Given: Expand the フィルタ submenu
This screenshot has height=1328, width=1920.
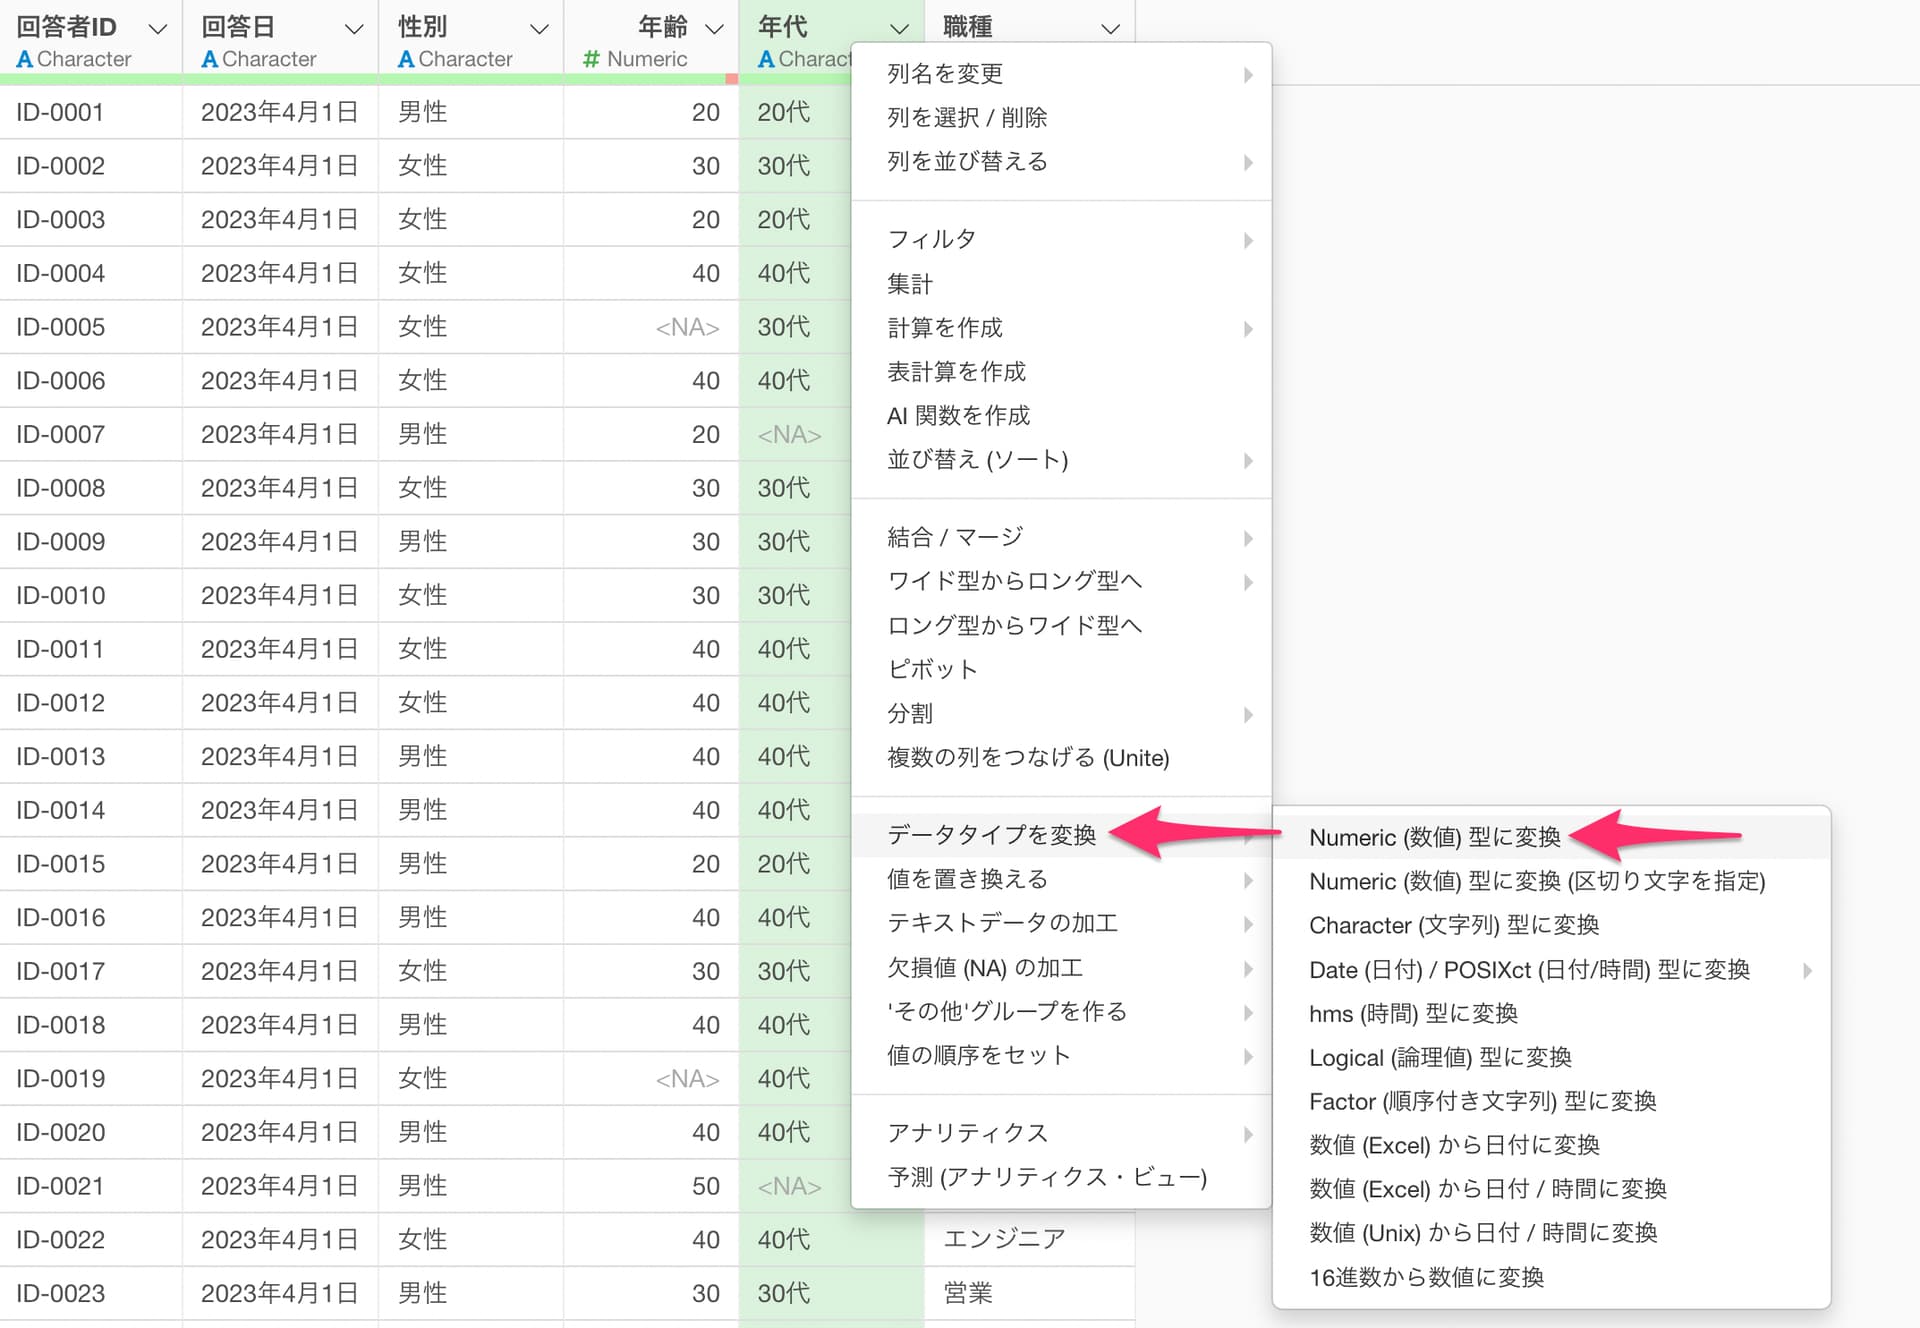Looking at the screenshot, I should coord(931,239).
